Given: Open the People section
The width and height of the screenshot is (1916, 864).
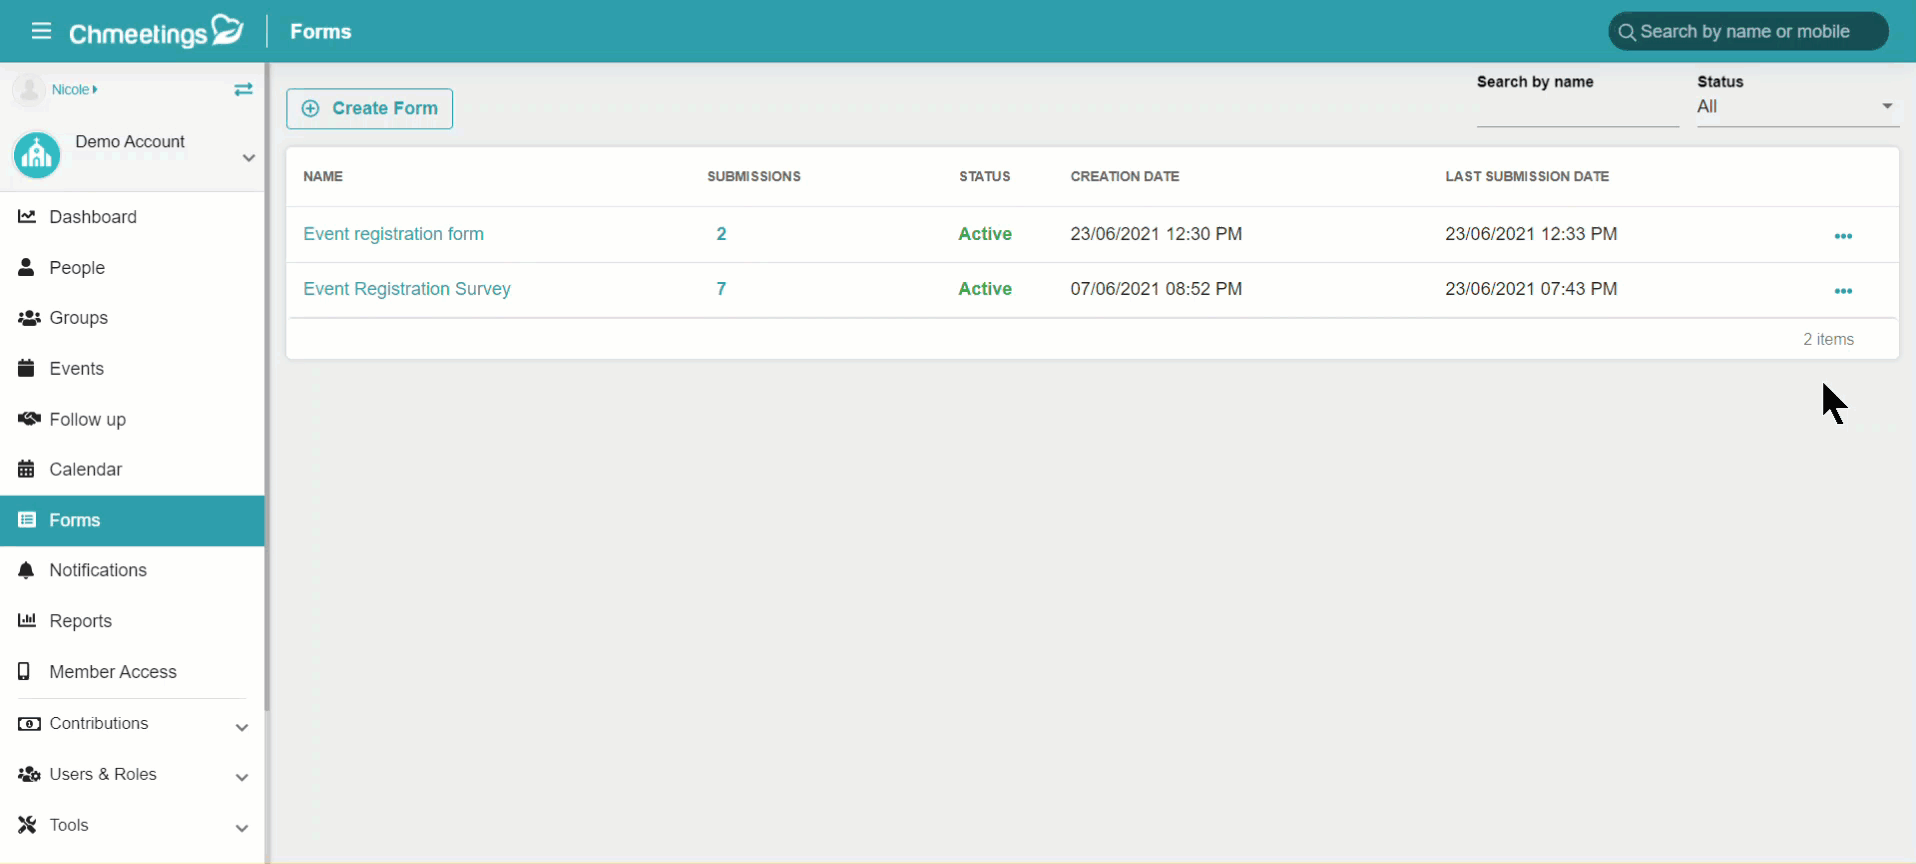Looking at the screenshot, I should (x=132, y=267).
